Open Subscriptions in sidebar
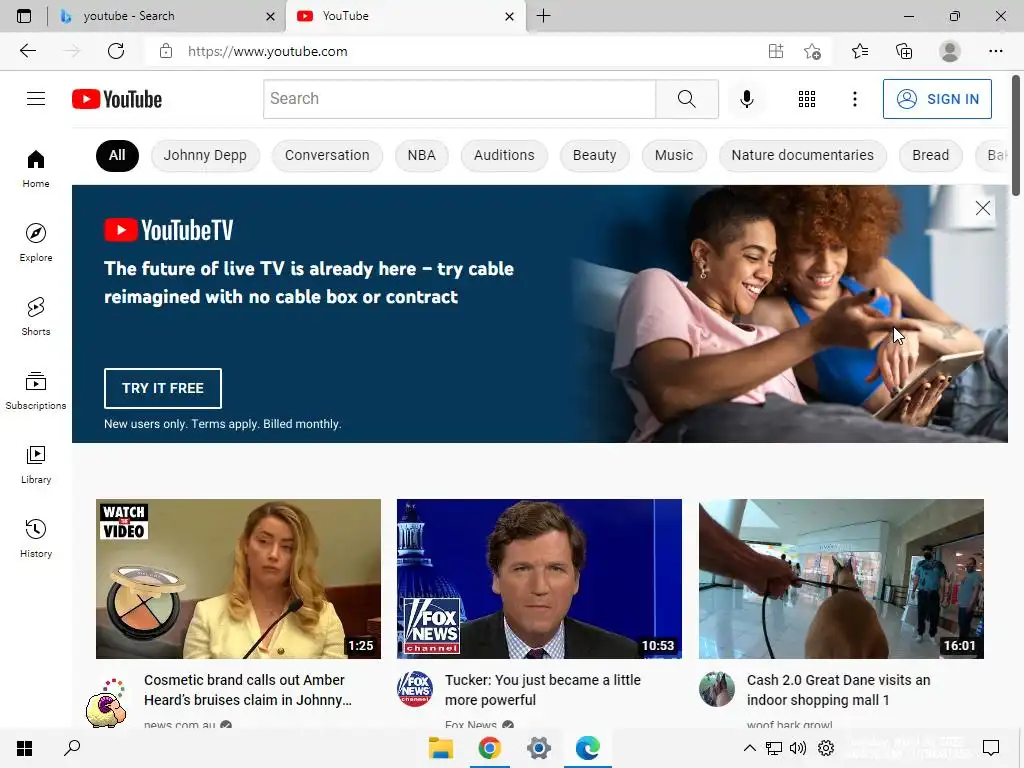The width and height of the screenshot is (1024, 768). 36,391
